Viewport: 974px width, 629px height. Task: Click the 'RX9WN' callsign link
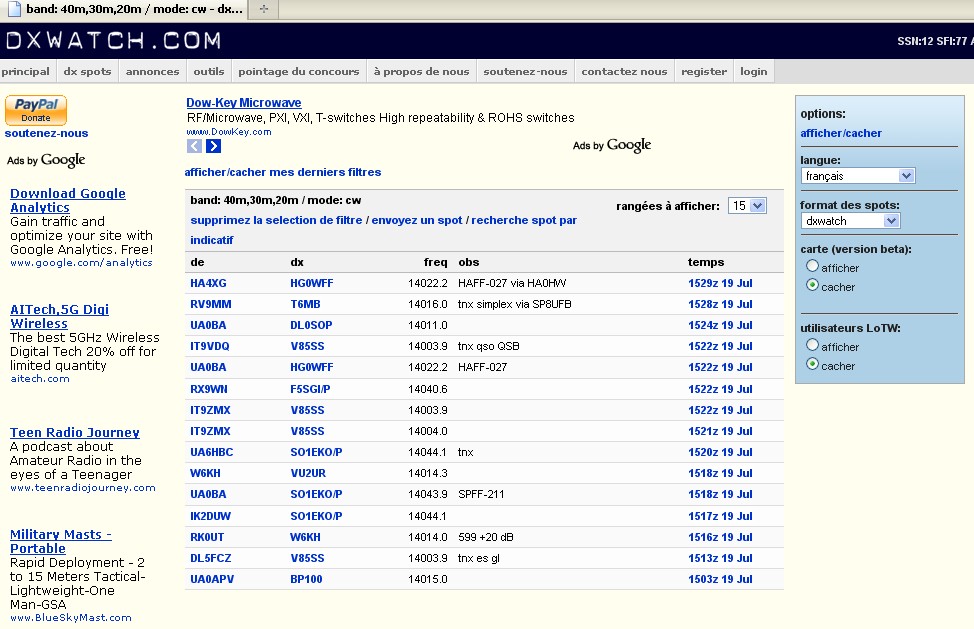pos(209,389)
